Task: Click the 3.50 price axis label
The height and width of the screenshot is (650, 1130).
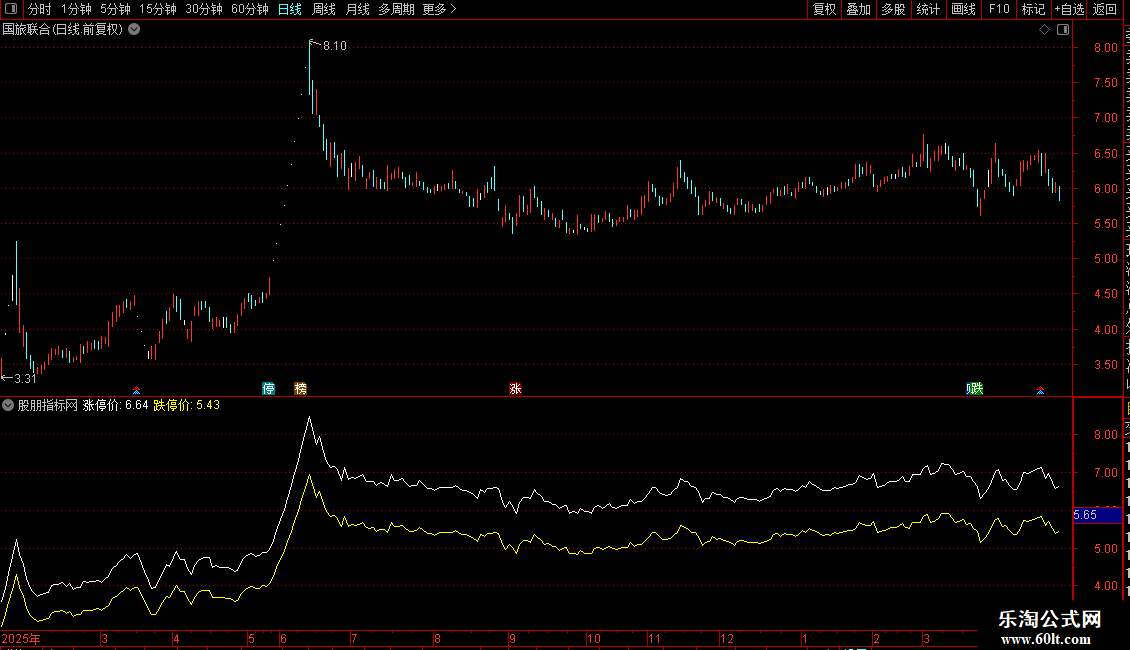Action: (x=1105, y=365)
